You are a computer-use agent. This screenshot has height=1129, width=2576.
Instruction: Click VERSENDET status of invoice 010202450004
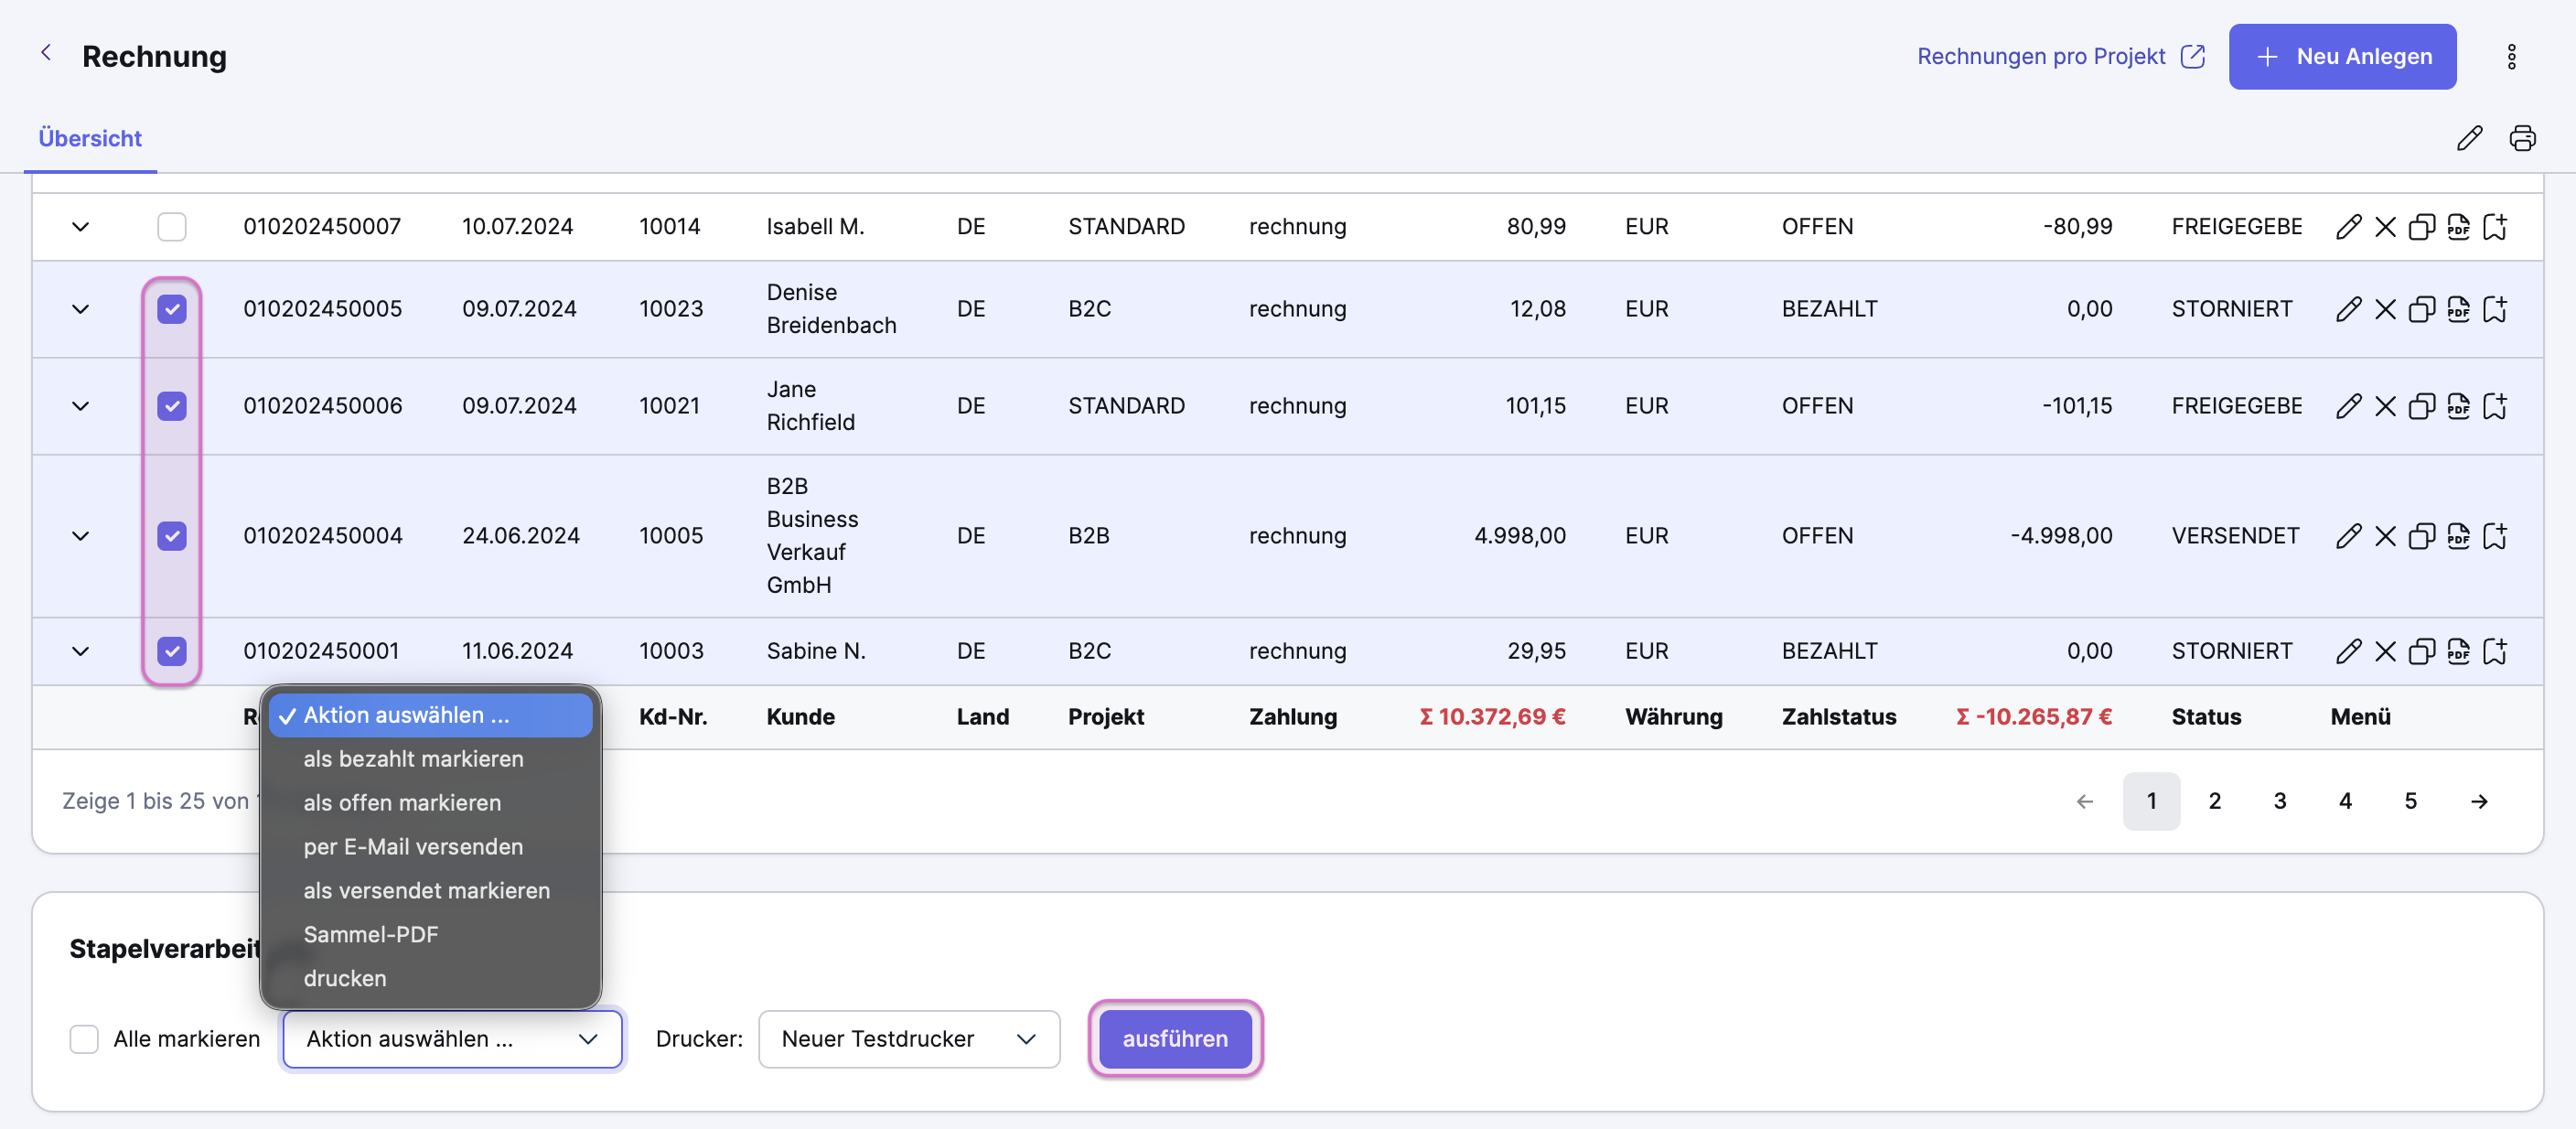coord(2235,536)
